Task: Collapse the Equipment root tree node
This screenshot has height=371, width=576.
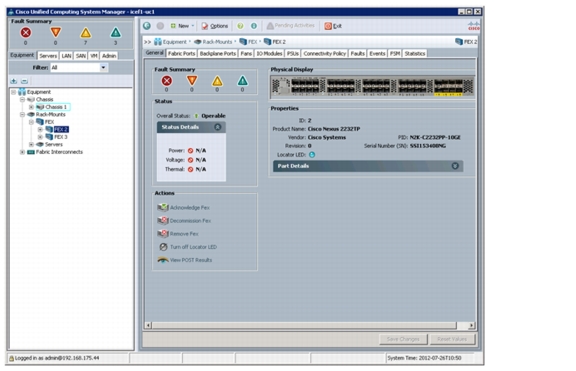Action: pos(14,92)
